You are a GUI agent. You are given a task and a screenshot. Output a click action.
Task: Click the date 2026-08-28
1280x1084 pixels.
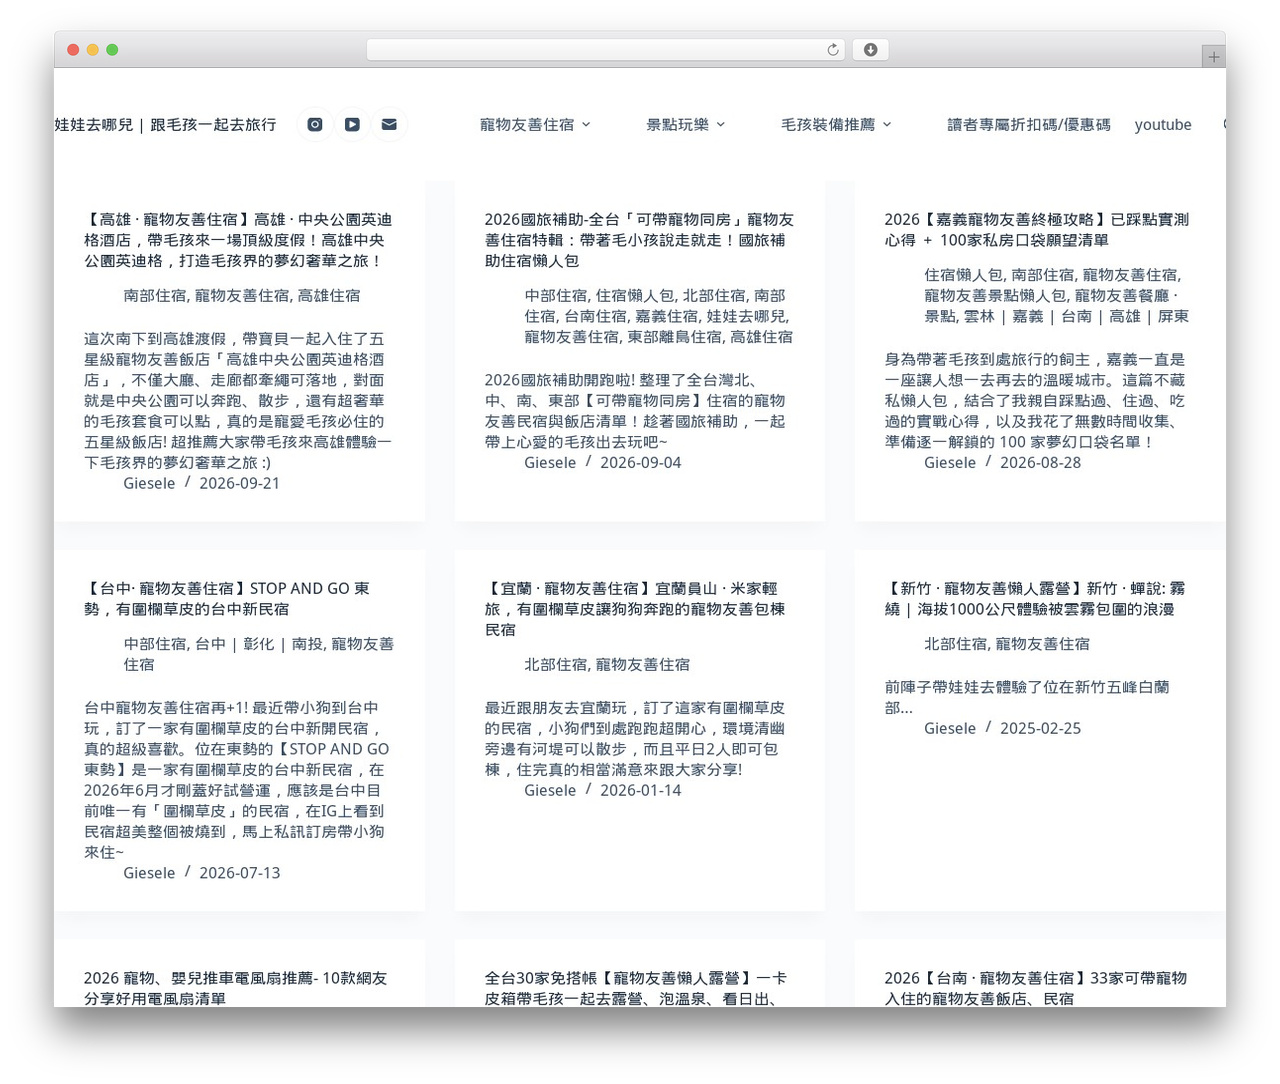1040,463
